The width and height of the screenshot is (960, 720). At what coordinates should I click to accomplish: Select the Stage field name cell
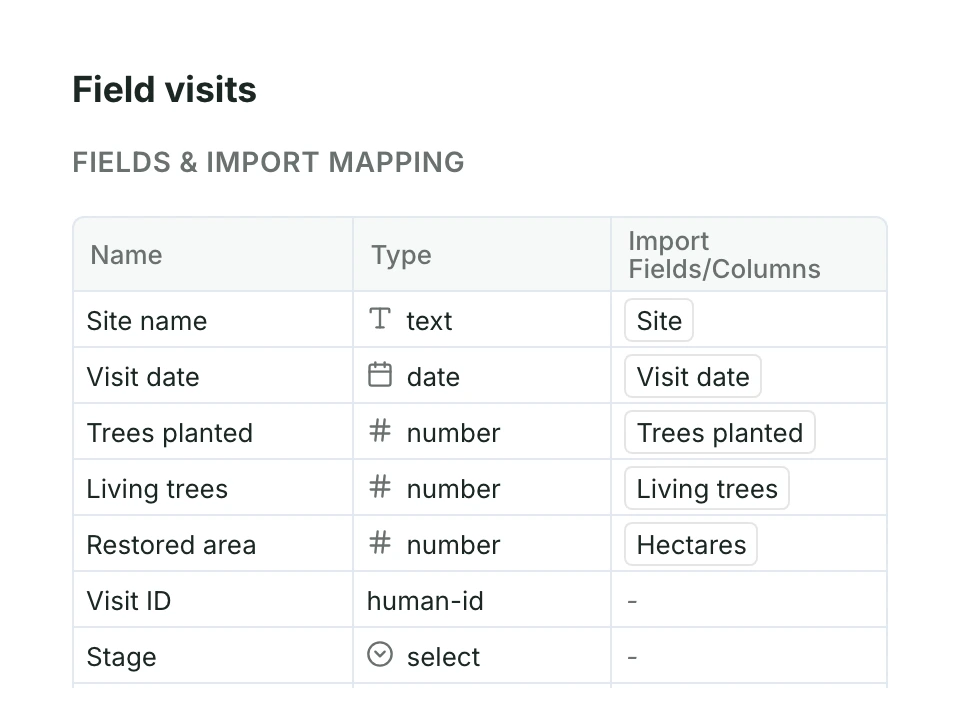tap(213, 656)
